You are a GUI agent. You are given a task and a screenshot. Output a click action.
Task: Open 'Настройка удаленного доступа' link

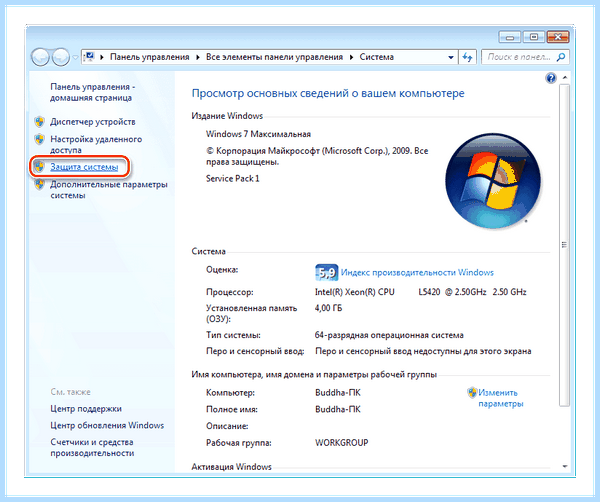(x=96, y=144)
